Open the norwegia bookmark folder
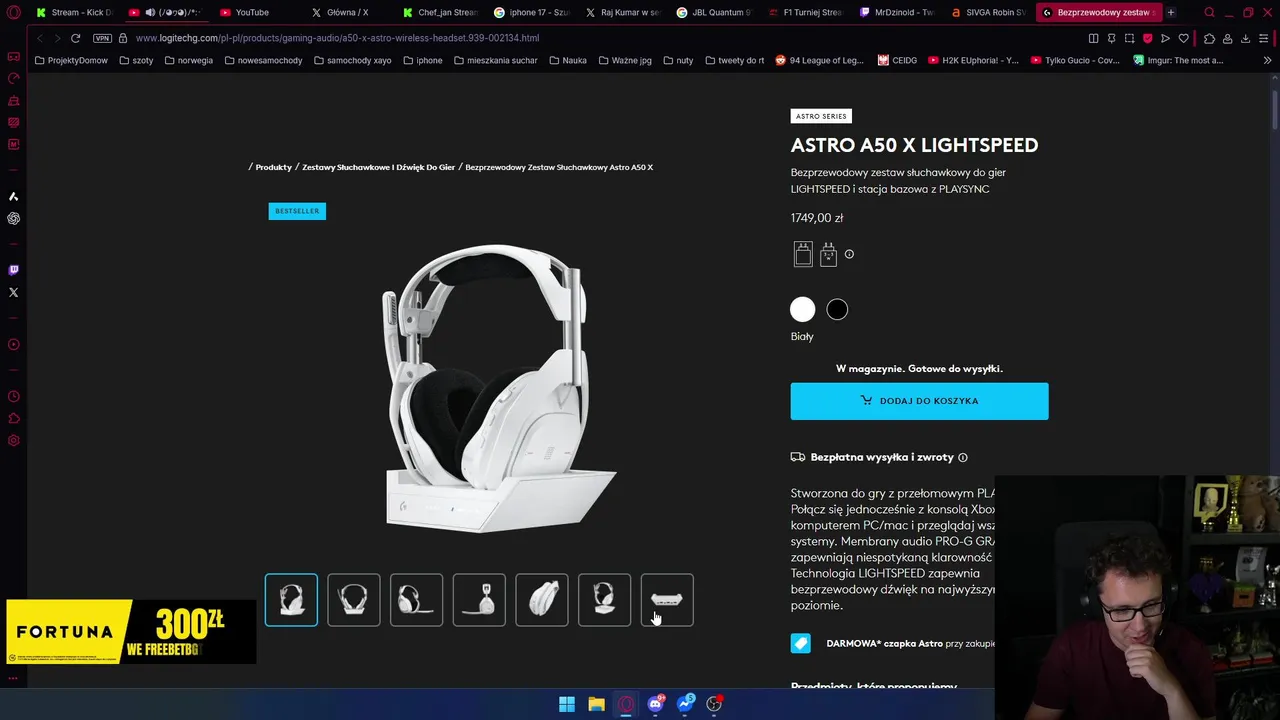1280x720 pixels. click(x=188, y=60)
